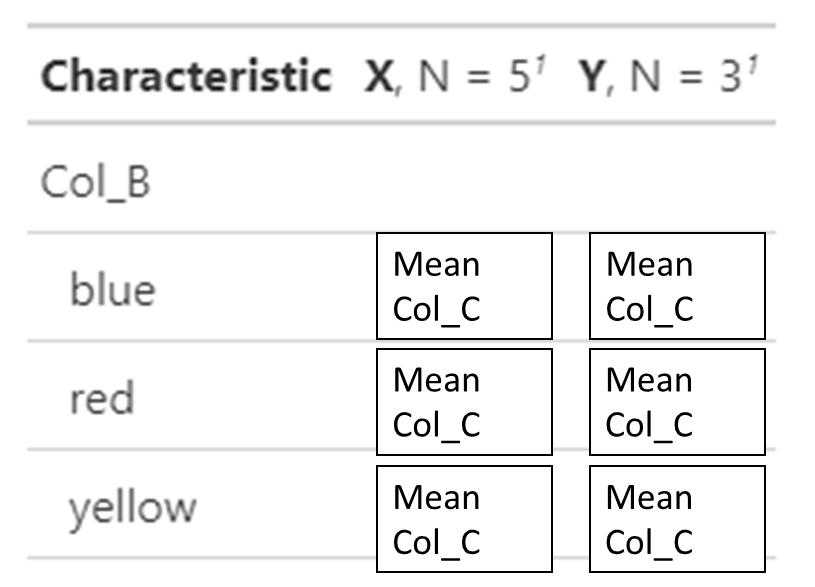Select the blue row label

pyautogui.click(x=112, y=288)
